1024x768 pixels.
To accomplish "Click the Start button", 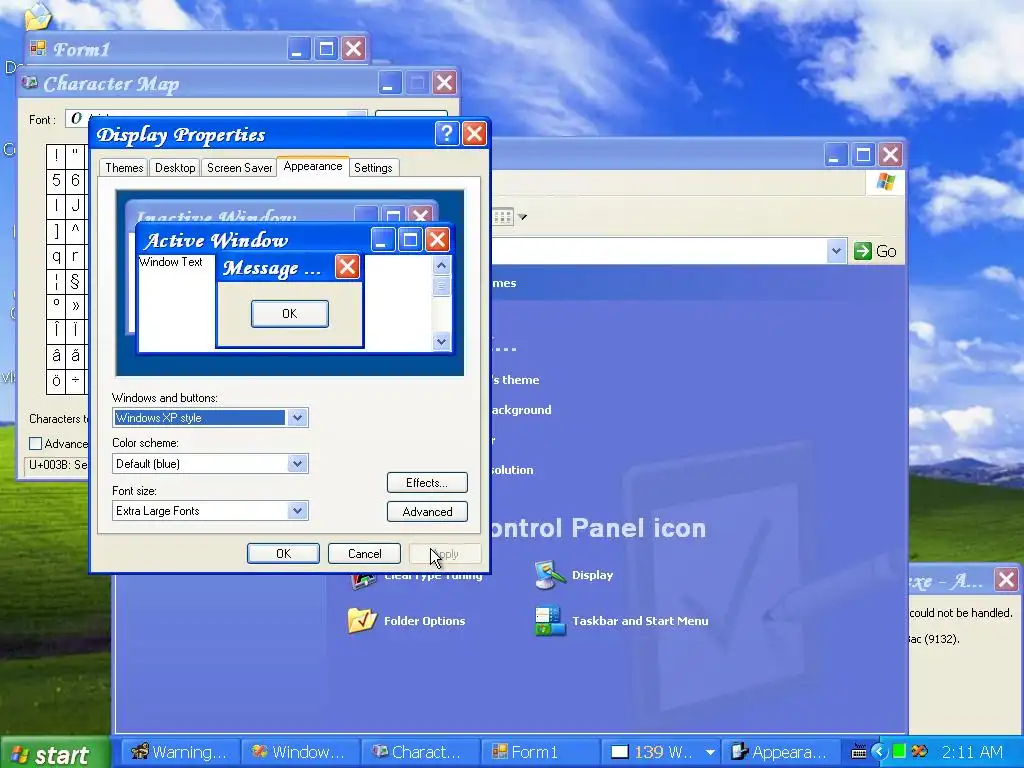I will 54,754.
